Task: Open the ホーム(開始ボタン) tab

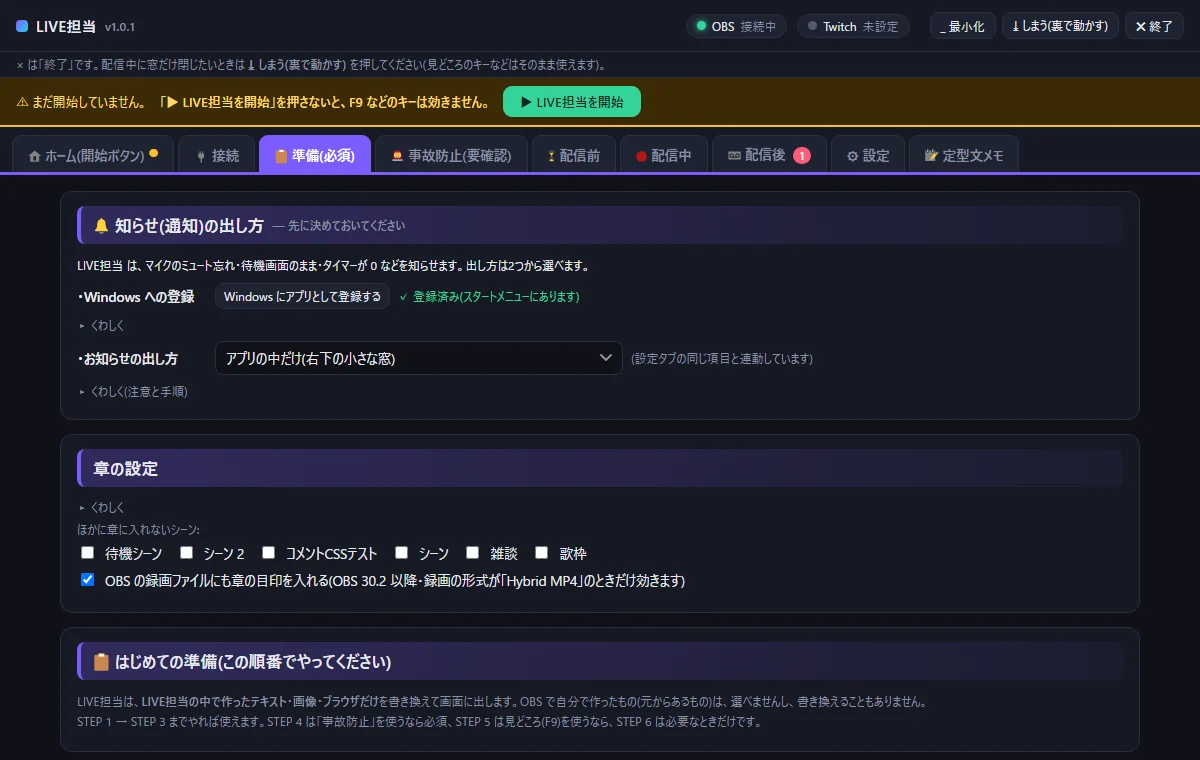Action: (93, 155)
